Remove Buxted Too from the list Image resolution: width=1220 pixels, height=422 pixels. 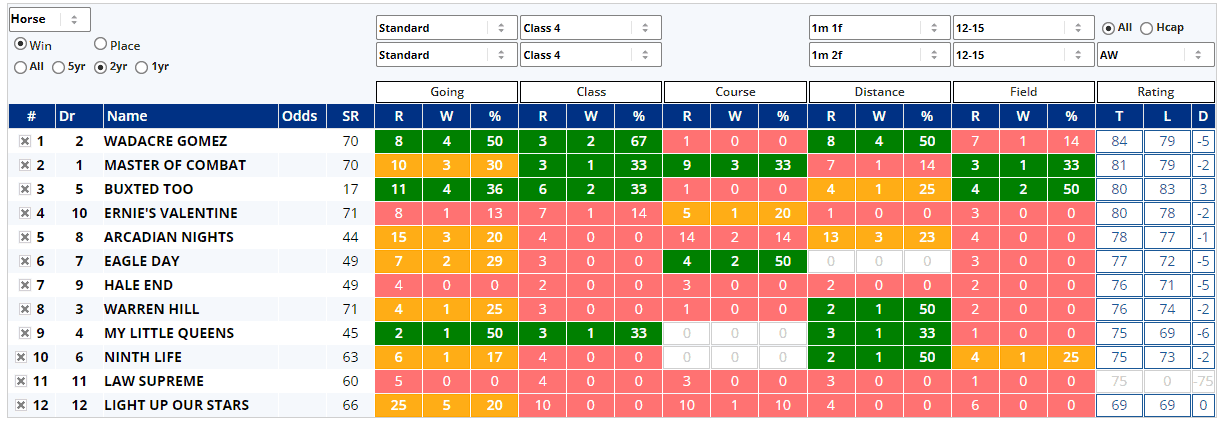point(24,189)
